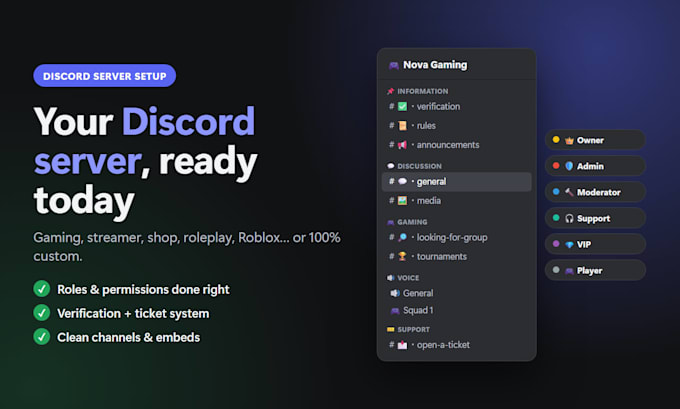The width and height of the screenshot is (680, 409).
Task: Click the speaker icon beside VOICE heading
Action: click(390, 278)
